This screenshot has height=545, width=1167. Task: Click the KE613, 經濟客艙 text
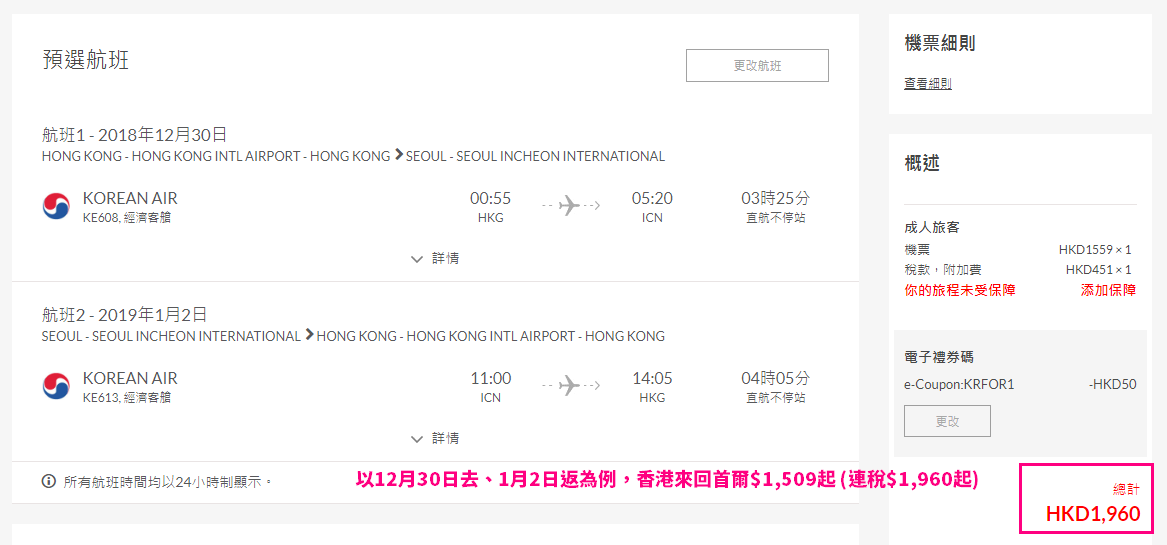127,398
